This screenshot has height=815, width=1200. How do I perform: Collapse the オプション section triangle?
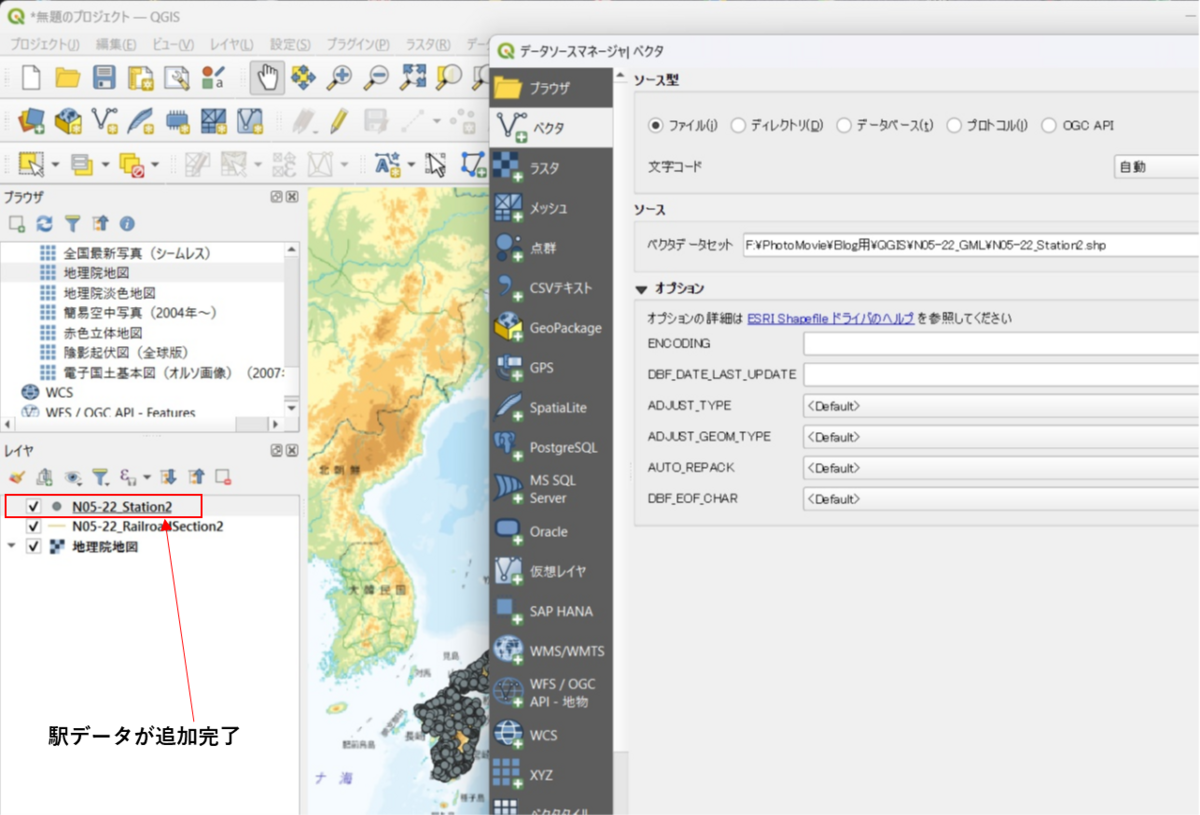point(641,289)
